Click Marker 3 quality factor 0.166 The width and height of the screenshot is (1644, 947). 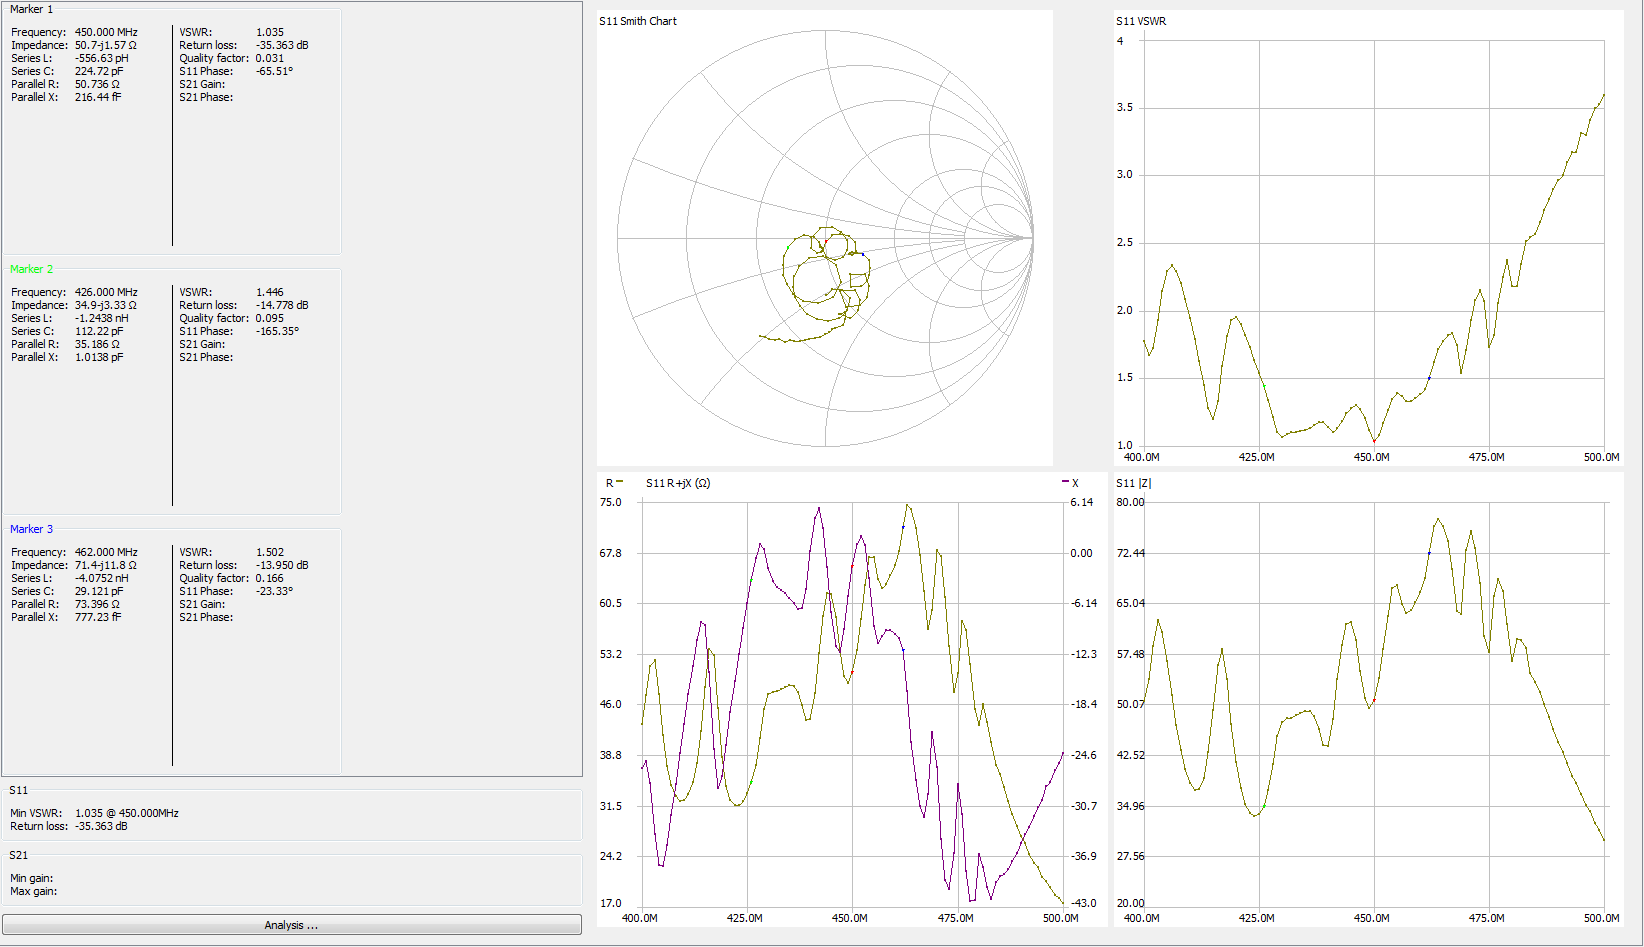[270, 578]
